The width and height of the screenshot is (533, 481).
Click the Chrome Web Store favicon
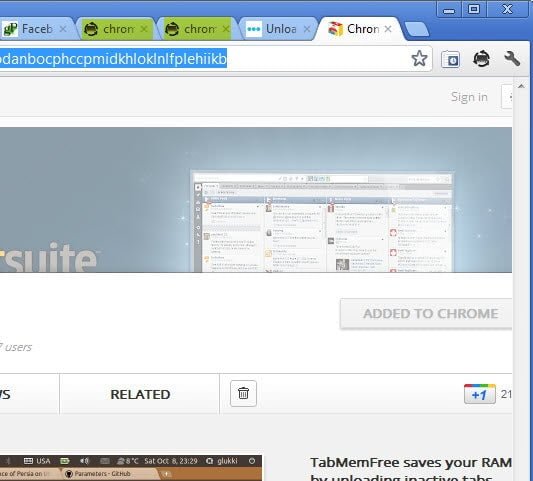[x=335, y=29]
